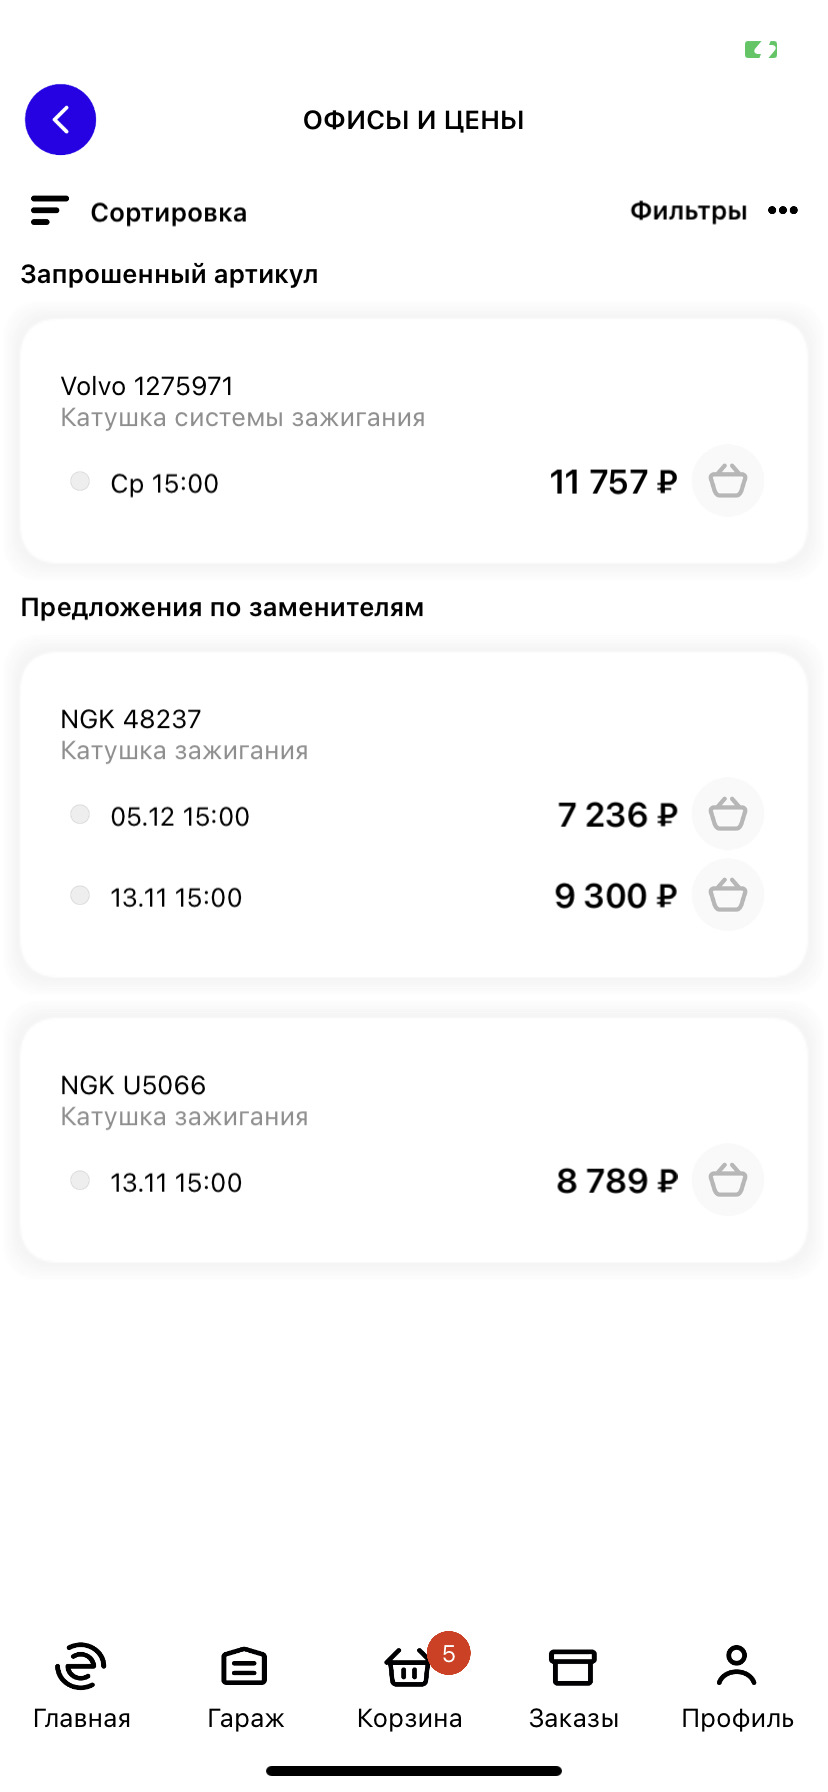Open the Фильтры filter options
Viewport: 828px width, 1792px height.
pos(688,211)
